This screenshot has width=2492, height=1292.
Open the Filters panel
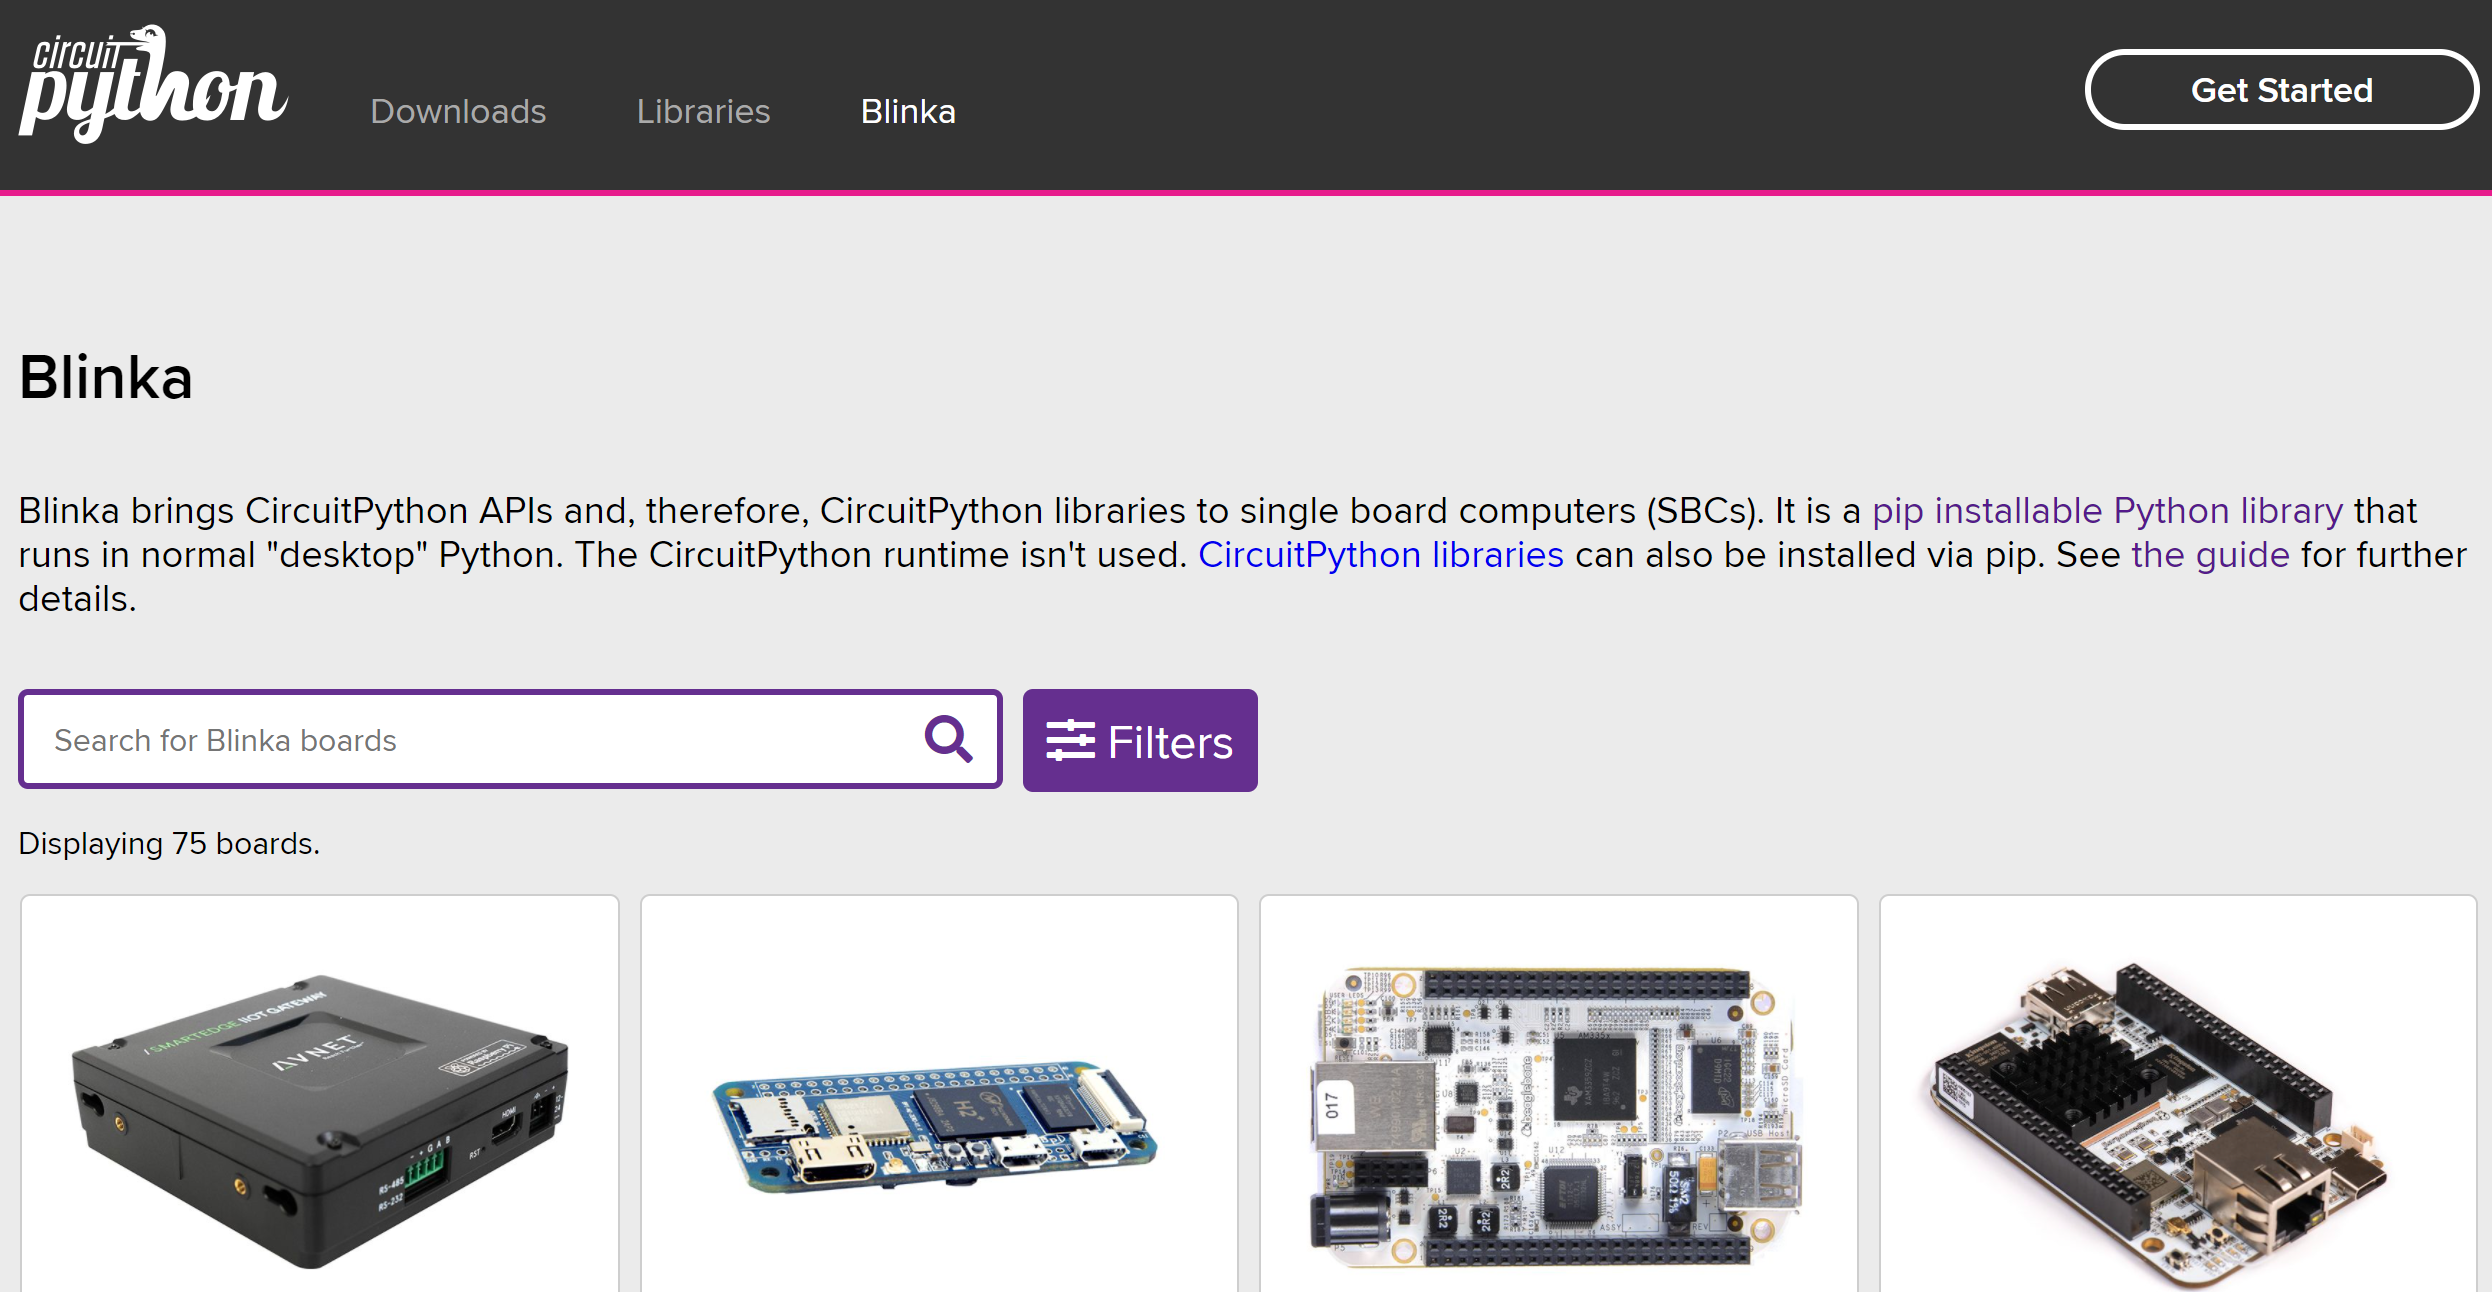(x=1140, y=741)
